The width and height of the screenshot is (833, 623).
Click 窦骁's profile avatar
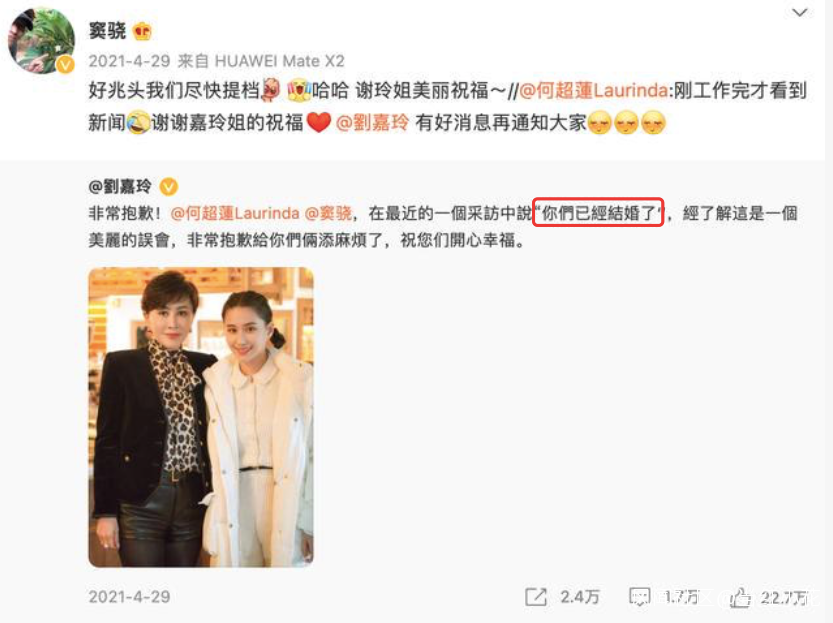[x=41, y=40]
